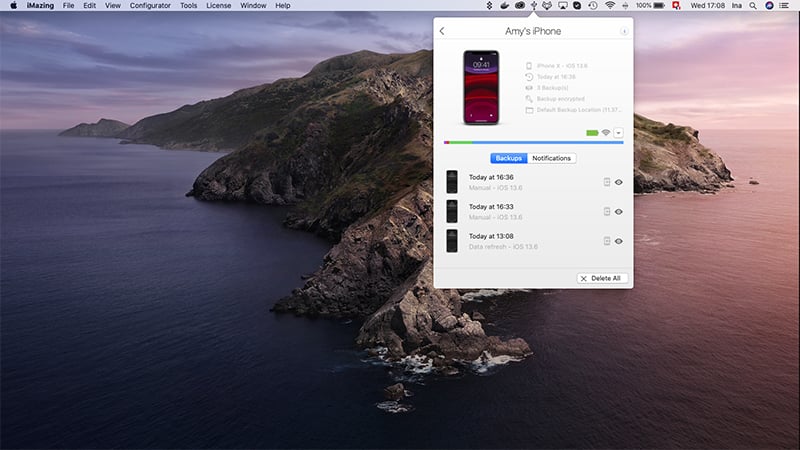This screenshot has height=450, width=800.
Task: Open Spotlight search magnifier icon
Action: click(x=753, y=6)
